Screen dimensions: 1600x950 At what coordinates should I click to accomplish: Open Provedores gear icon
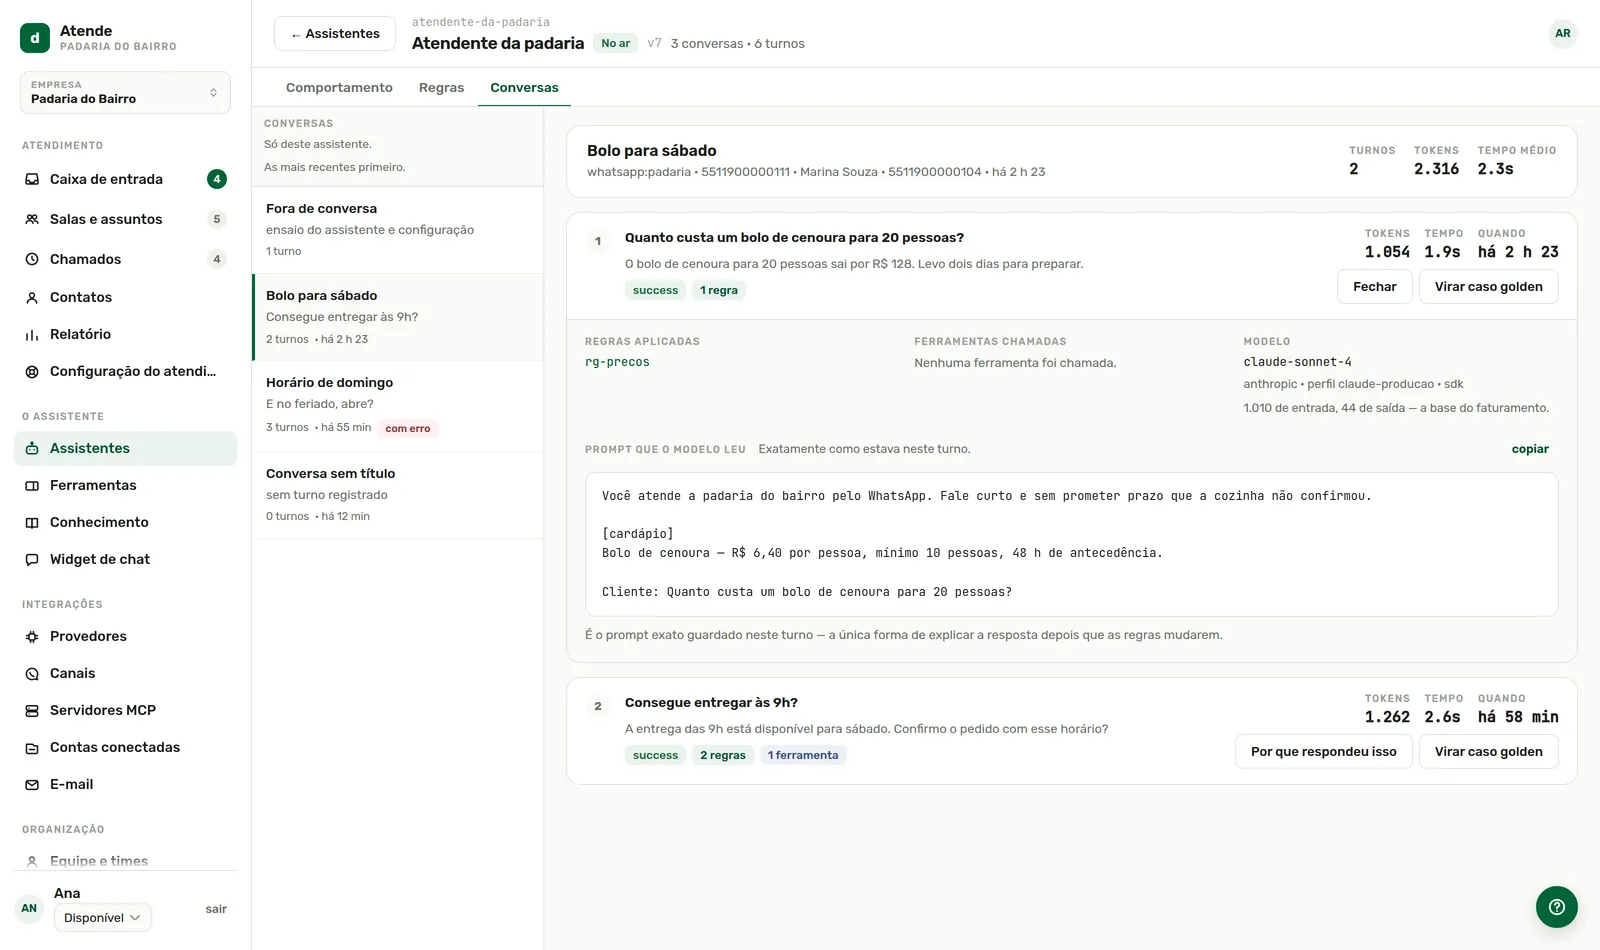pyautogui.click(x=32, y=636)
